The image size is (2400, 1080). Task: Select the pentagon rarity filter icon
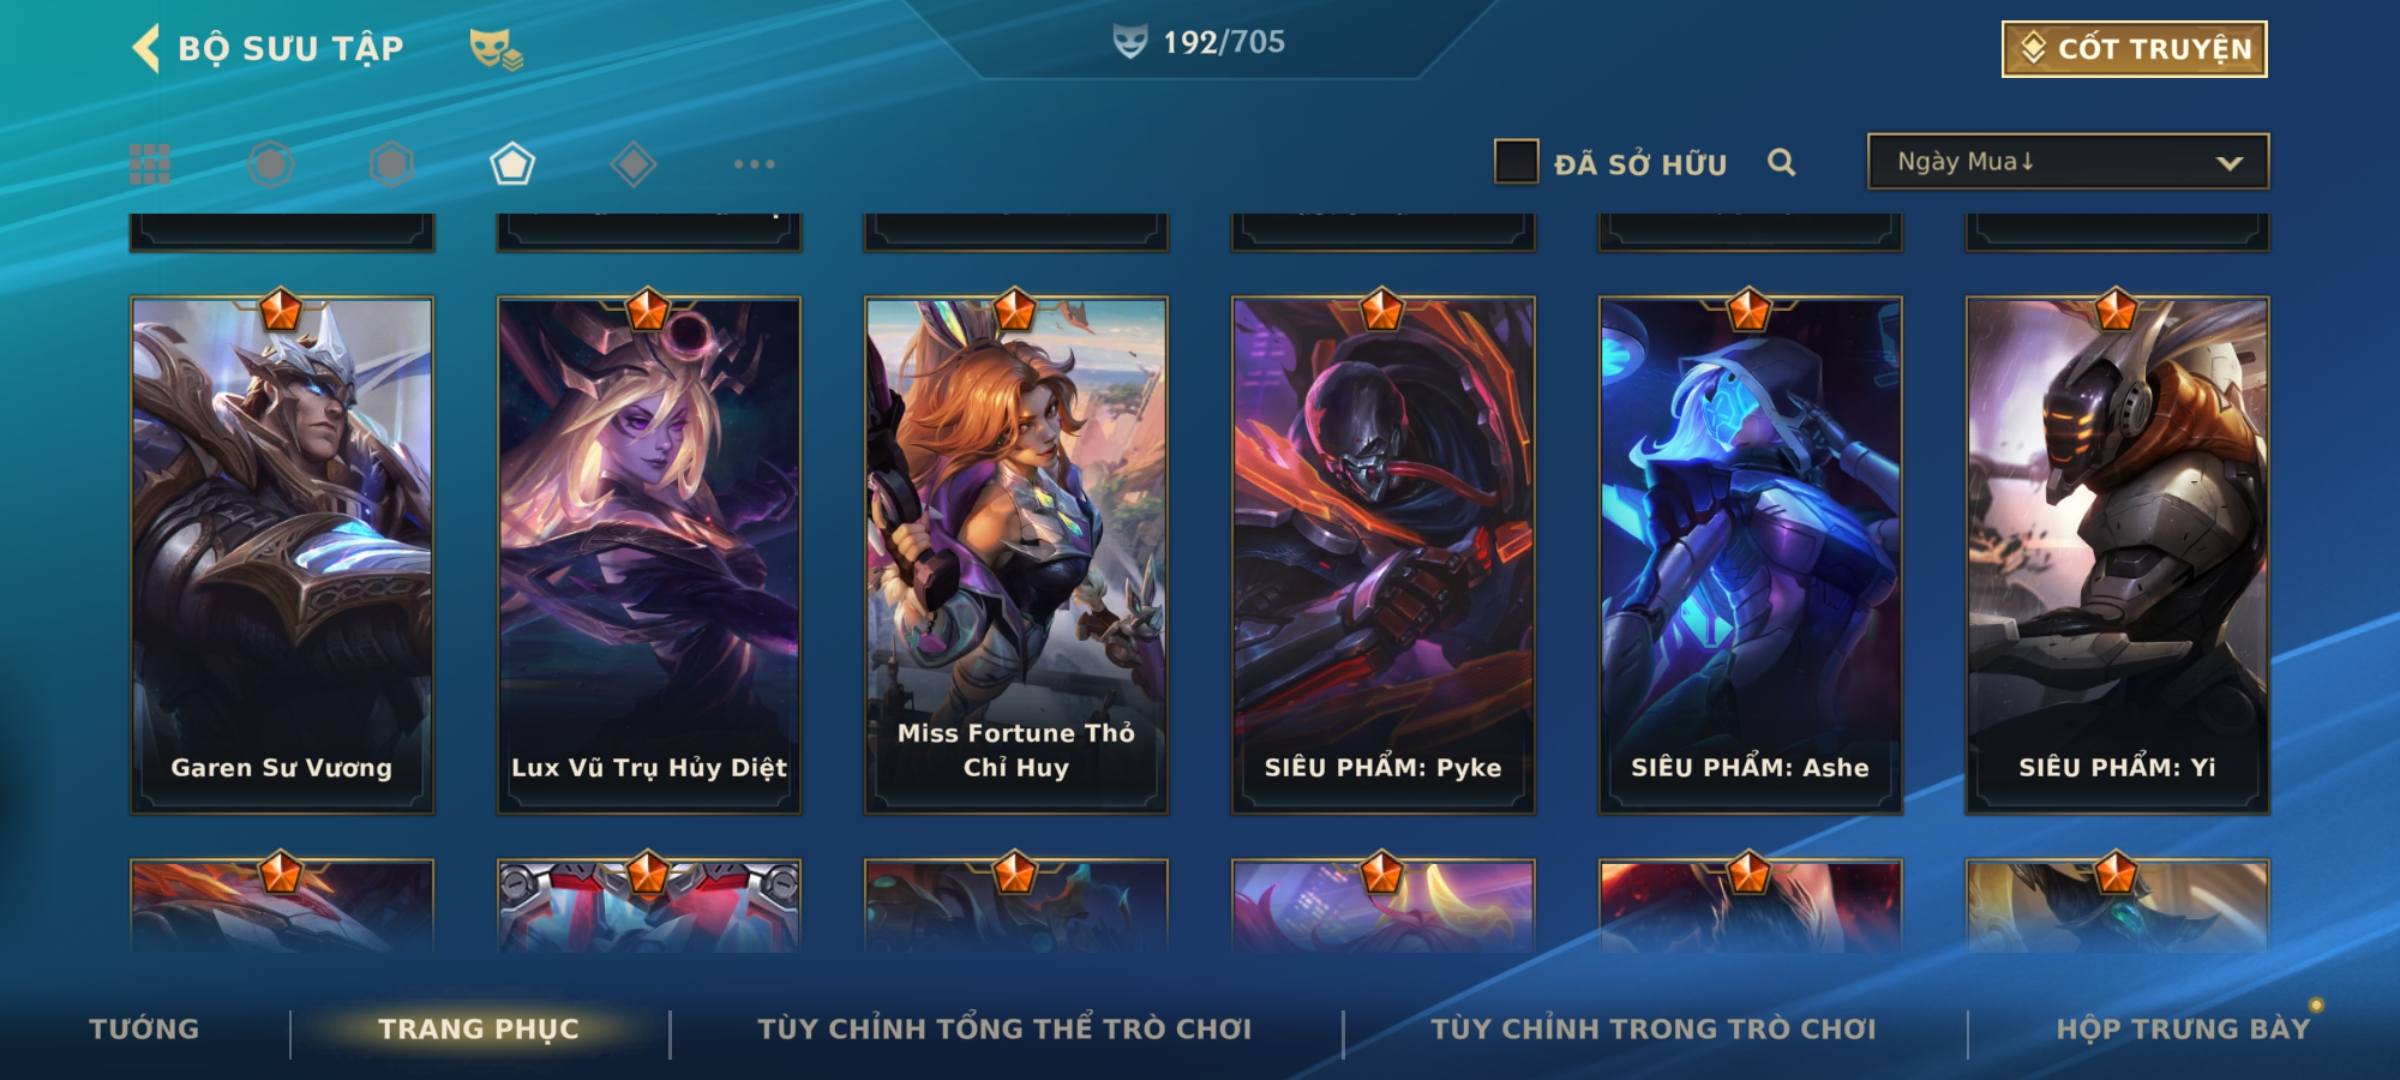[512, 164]
